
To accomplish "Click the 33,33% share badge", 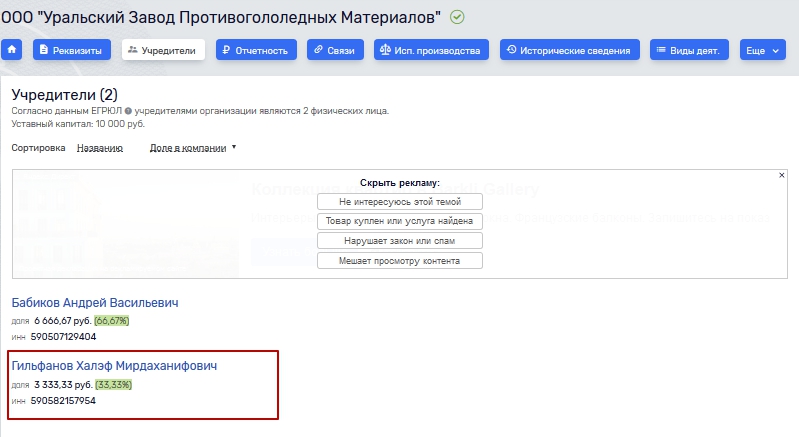I will point(114,385).
